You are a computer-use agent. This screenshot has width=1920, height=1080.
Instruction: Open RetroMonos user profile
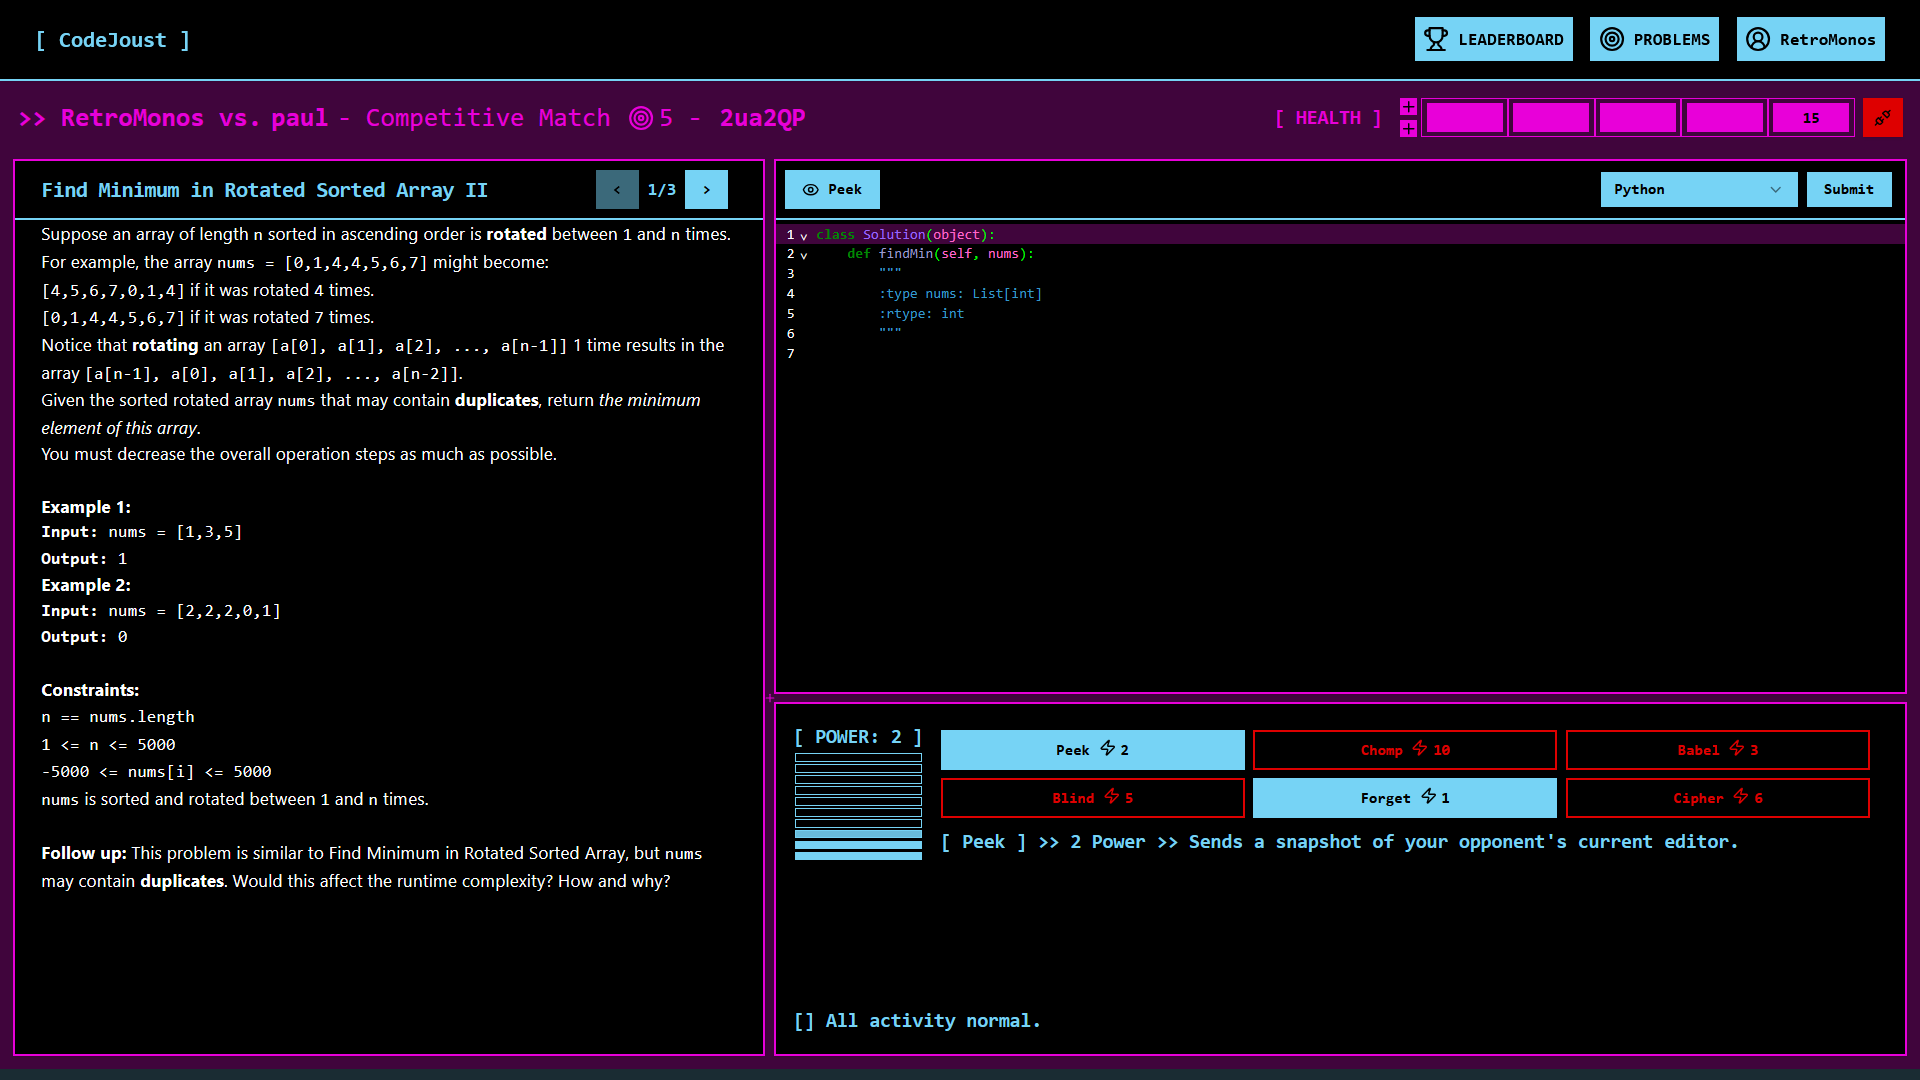[1810, 39]
